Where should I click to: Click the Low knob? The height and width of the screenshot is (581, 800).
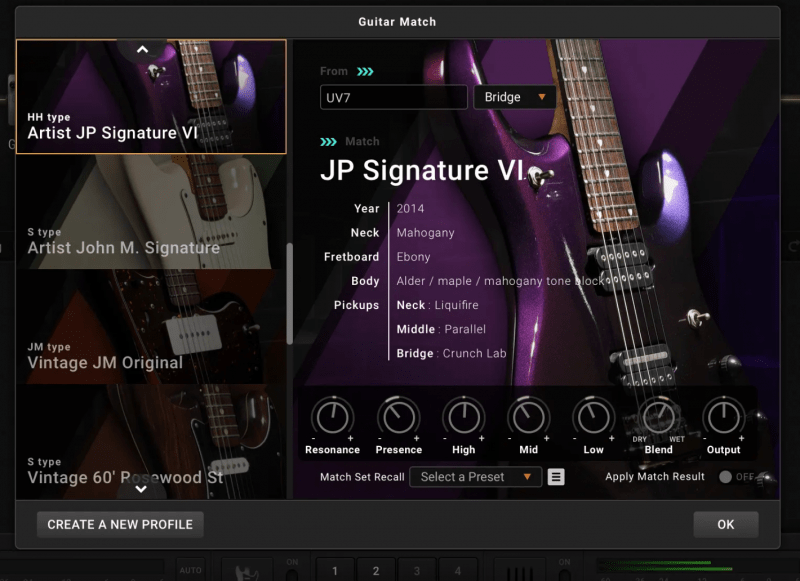(x=593, y=417)
